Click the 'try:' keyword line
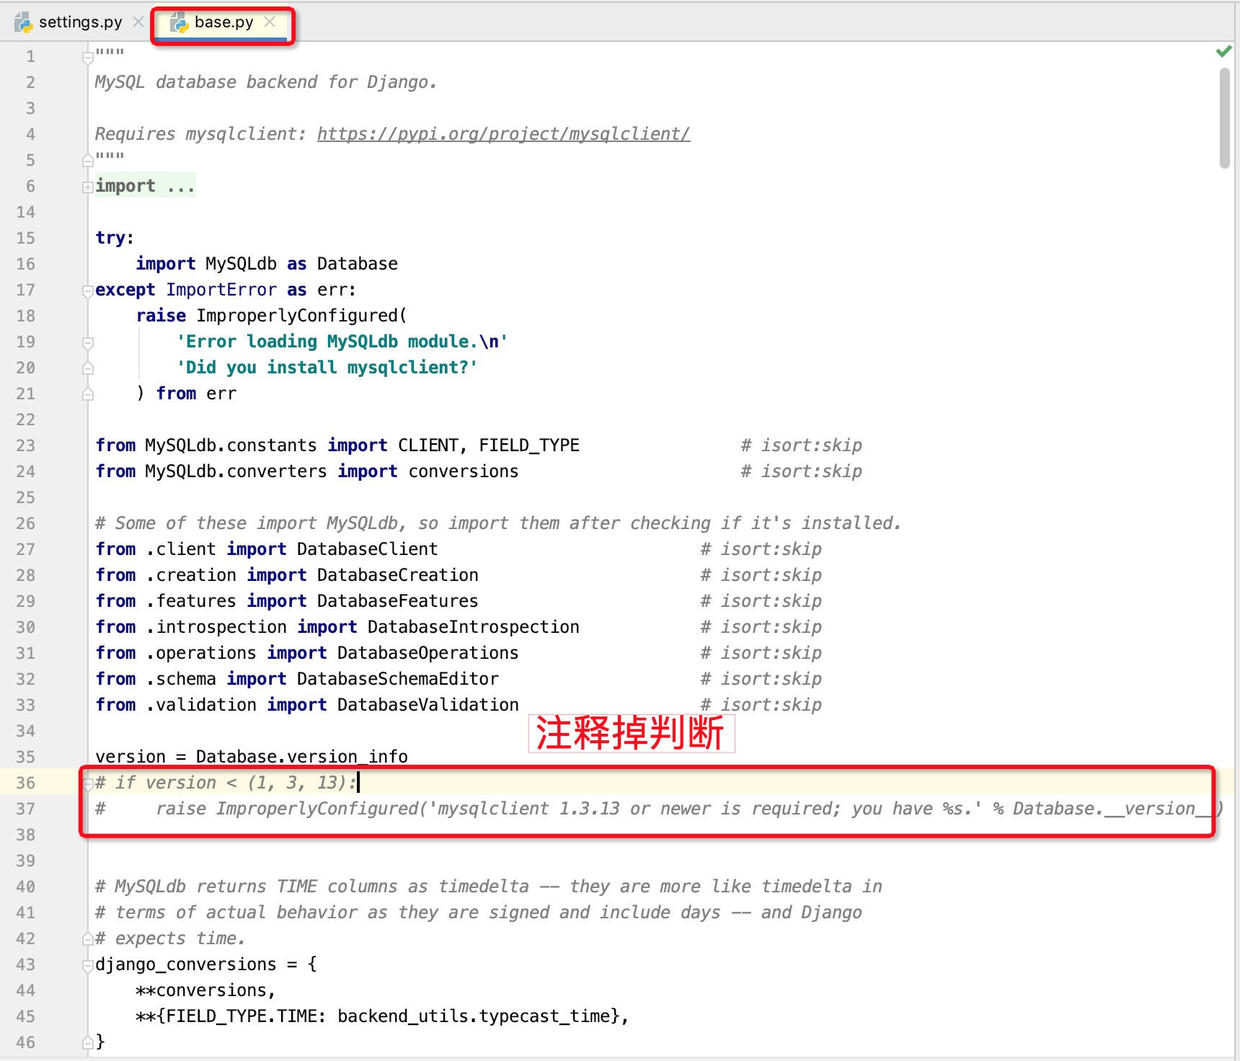 click(x=115, y=238)
